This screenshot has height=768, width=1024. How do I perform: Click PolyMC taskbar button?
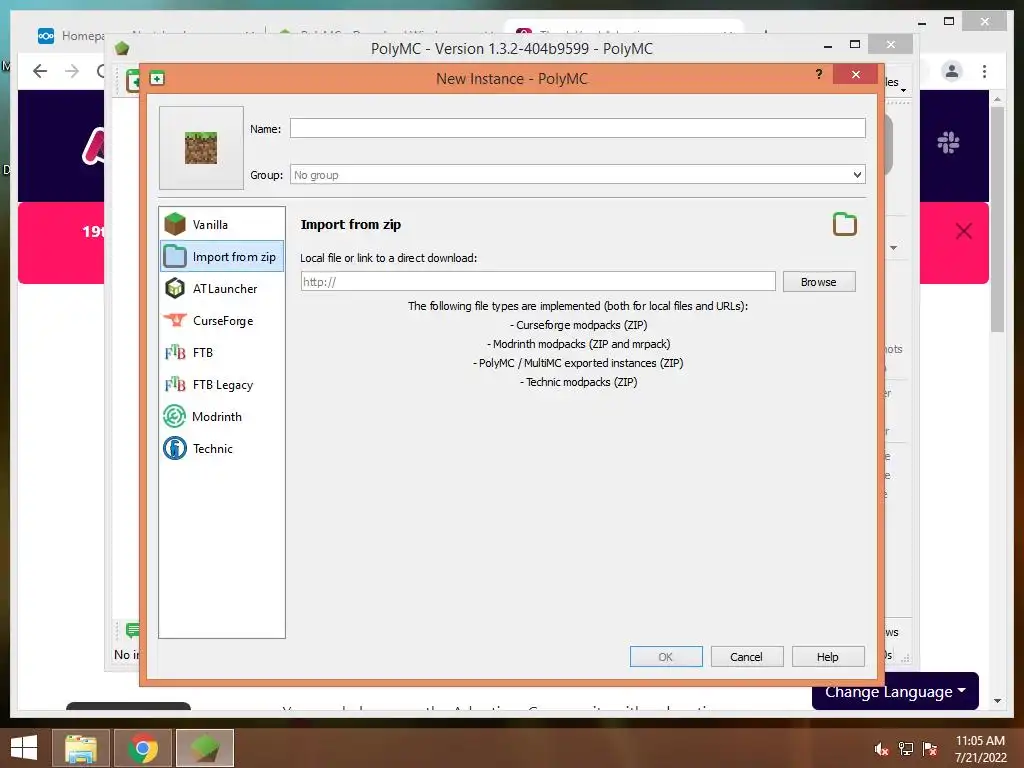pos(205,748)
